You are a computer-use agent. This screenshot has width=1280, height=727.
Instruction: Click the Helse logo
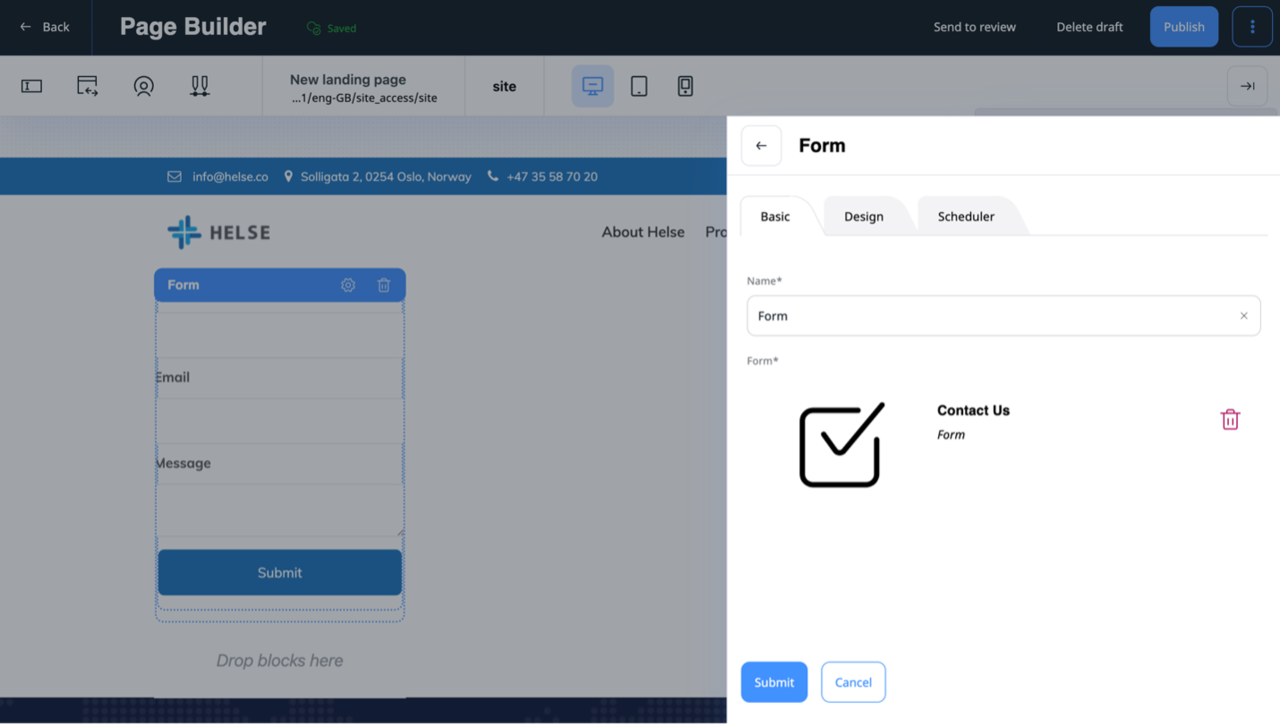tap(218, 232)
